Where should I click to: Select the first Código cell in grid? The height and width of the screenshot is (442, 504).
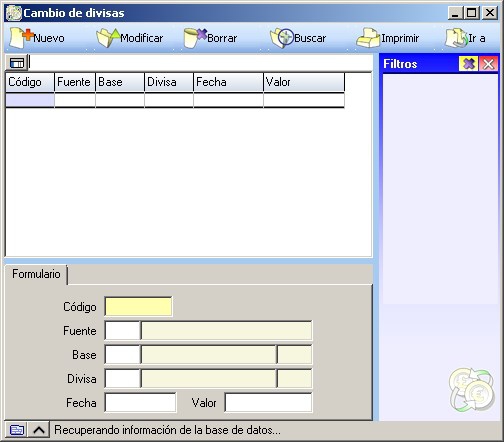[x=30, y=100]
